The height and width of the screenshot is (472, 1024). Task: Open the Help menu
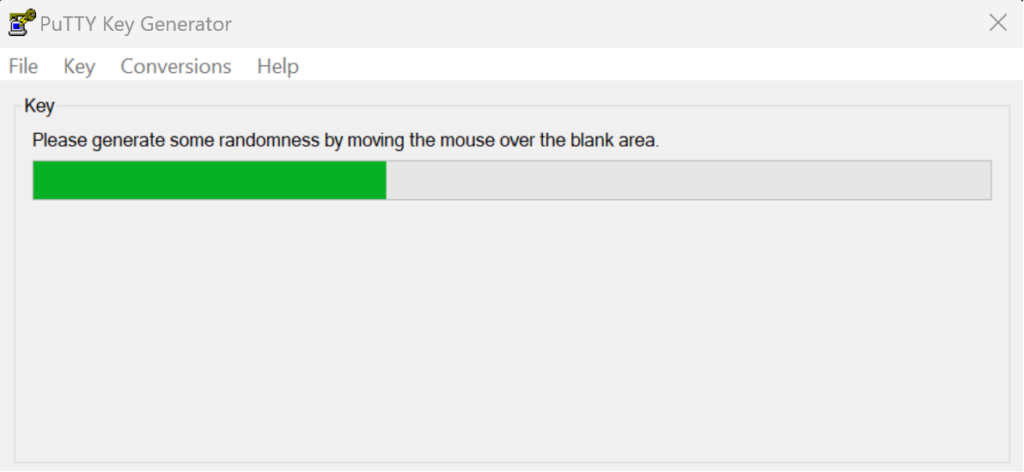click(x=278, y=66)
